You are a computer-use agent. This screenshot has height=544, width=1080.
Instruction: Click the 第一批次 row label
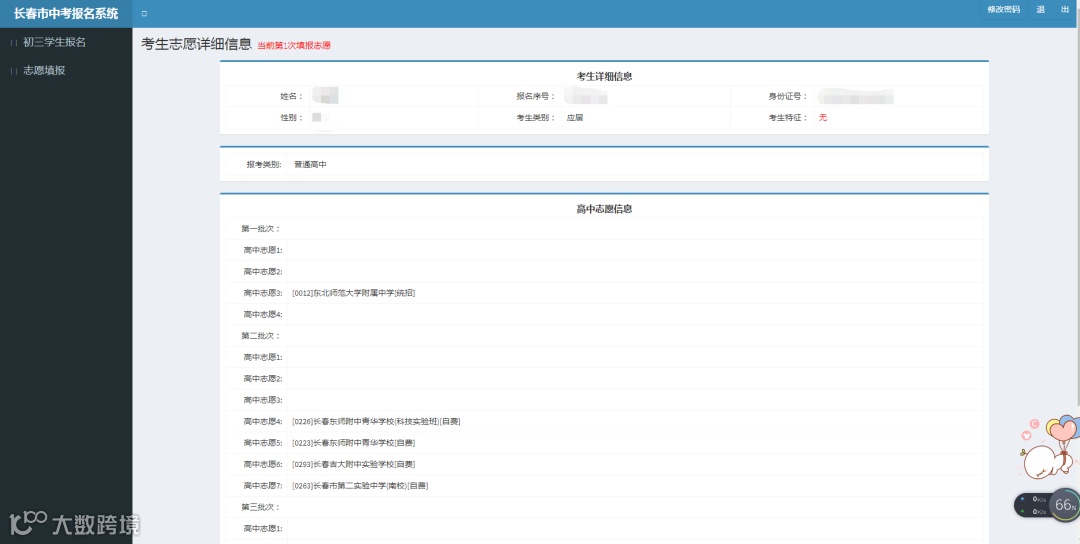(261, 229)
